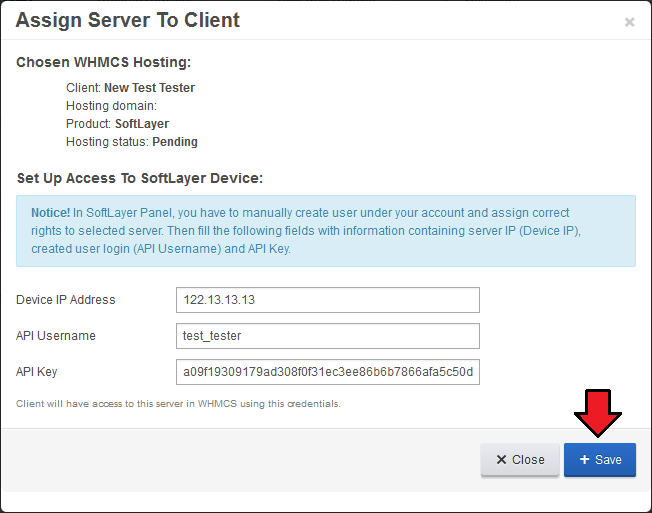Select the client name New Test Tester
Image resolution: width=652 pixels, height=513 pixels.
pos(149,88)
